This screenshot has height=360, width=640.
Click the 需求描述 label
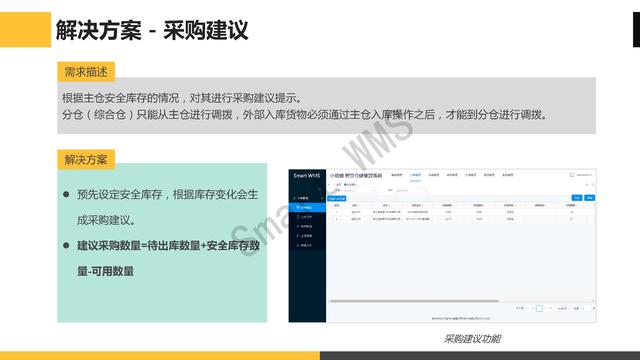tap(86, 72)
